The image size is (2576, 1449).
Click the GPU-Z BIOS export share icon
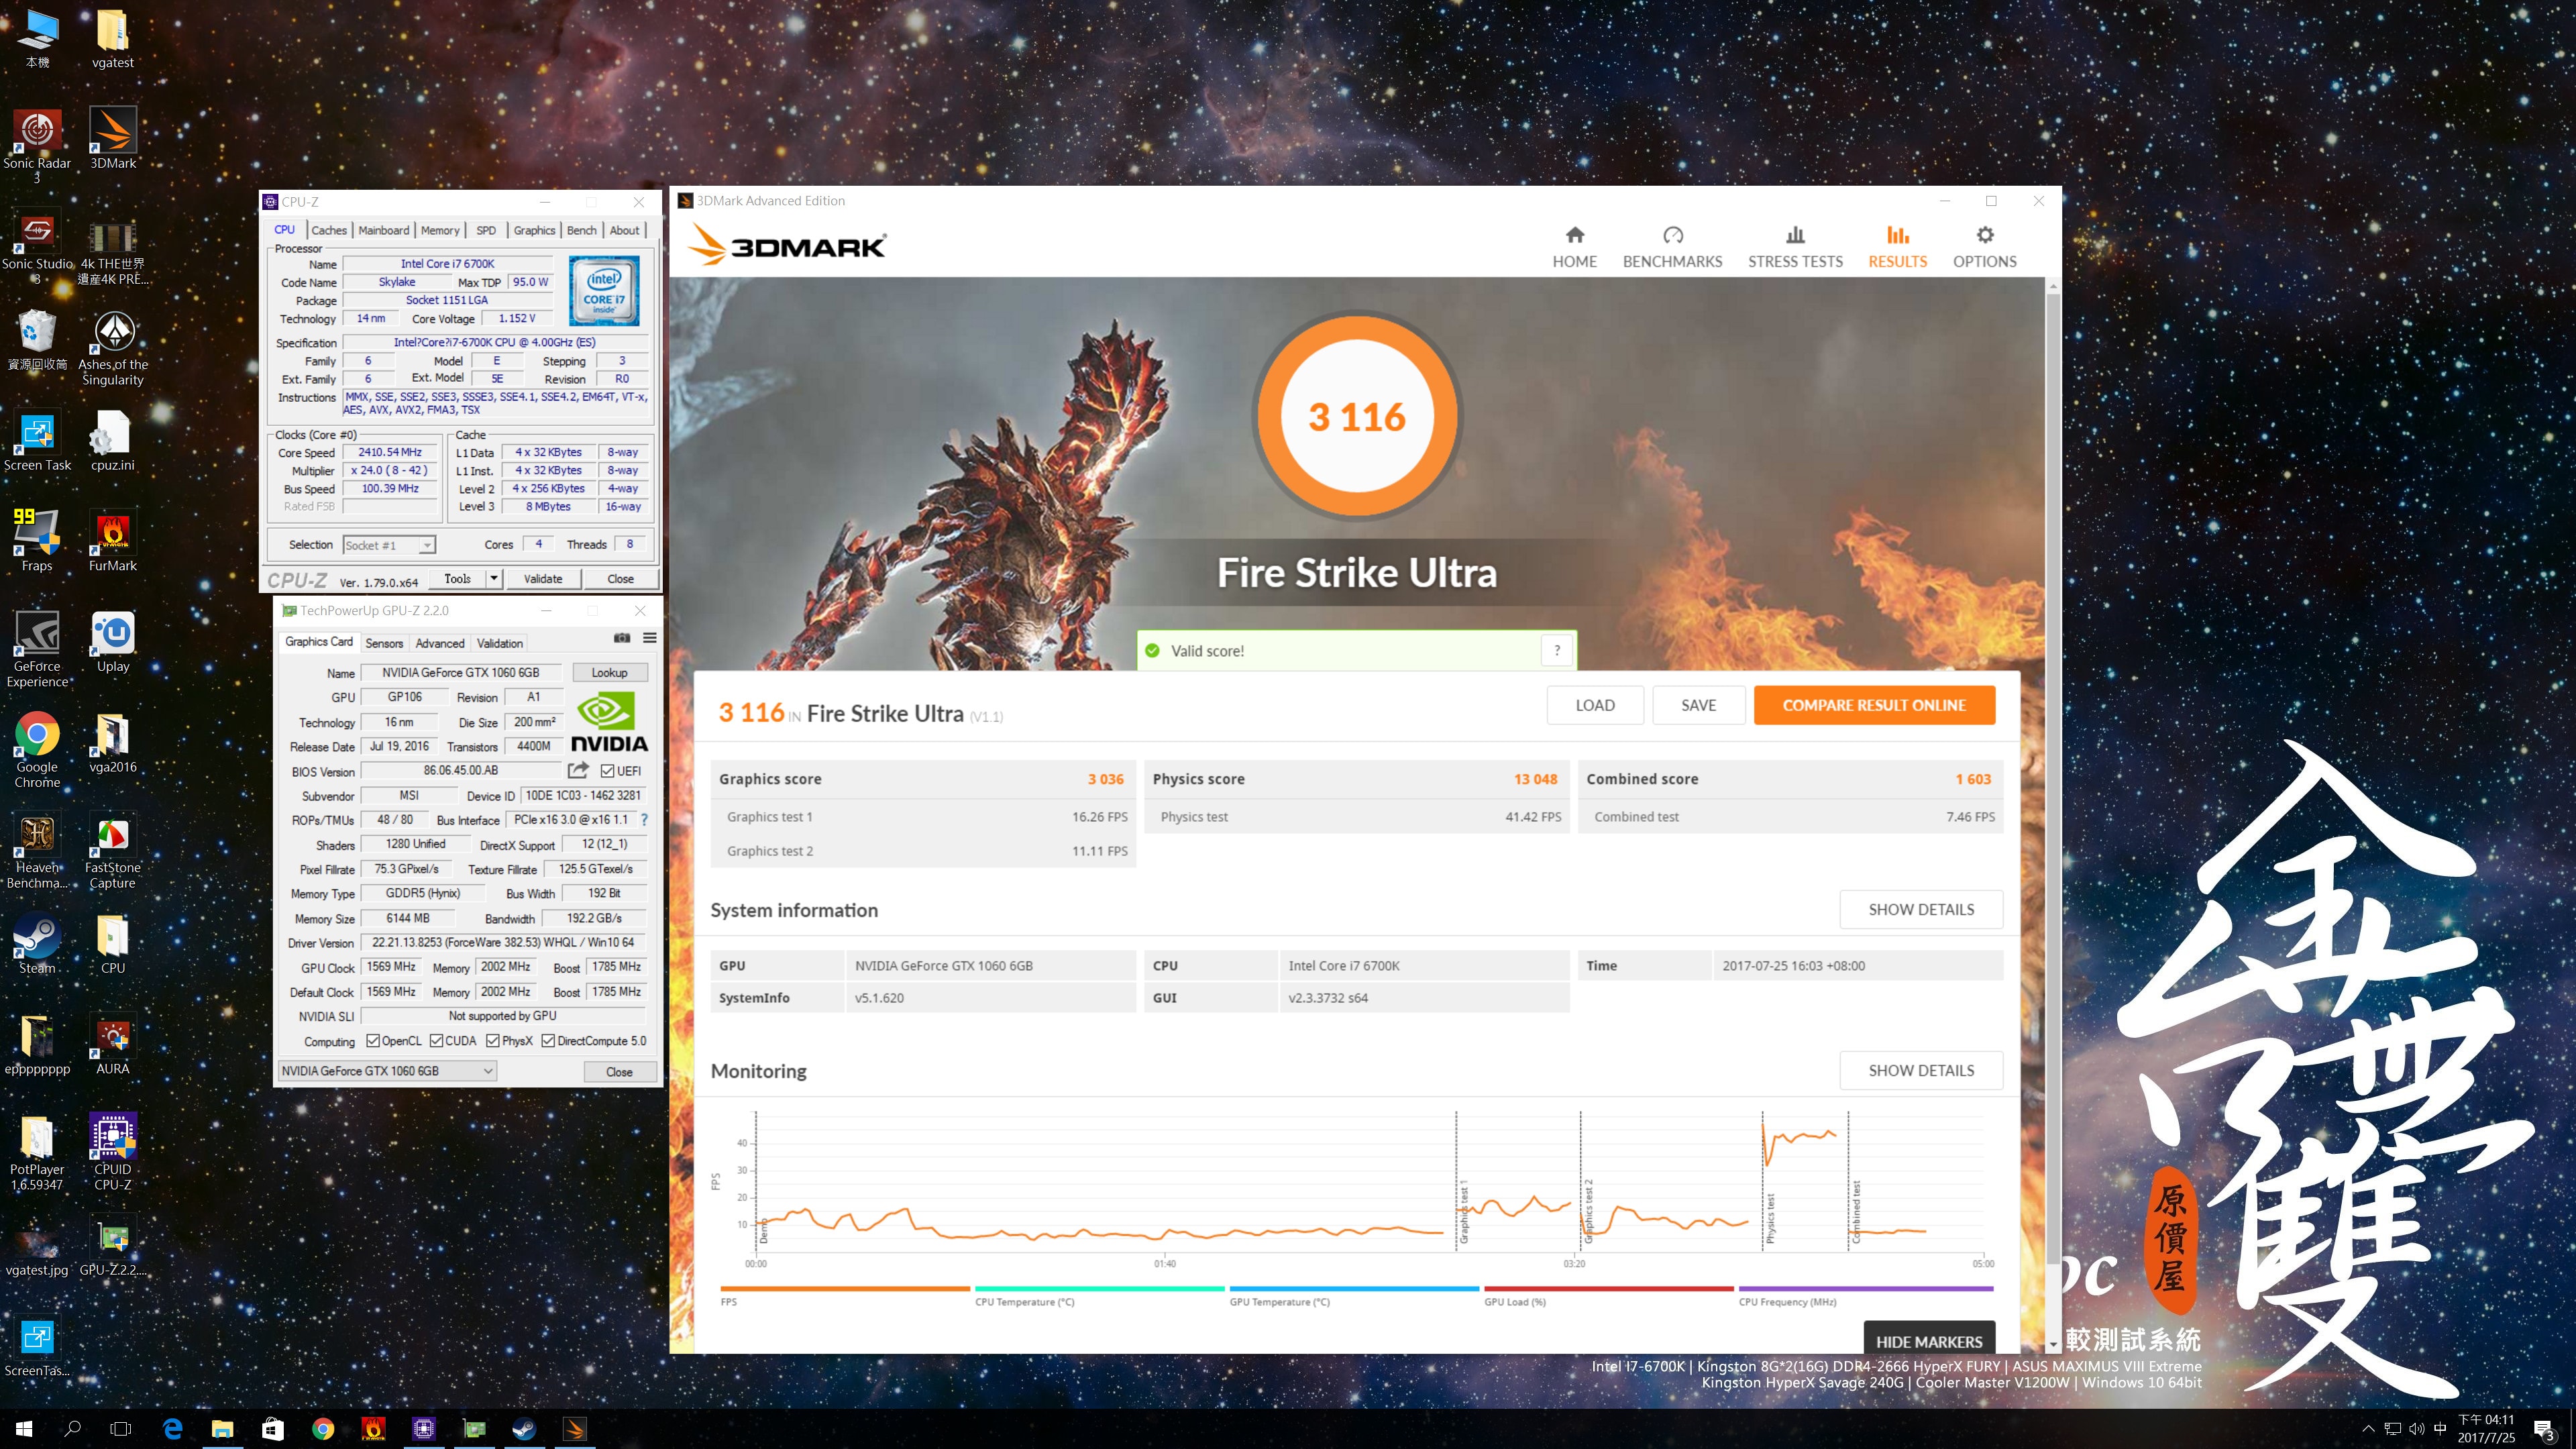pyautogui.click(x=578, y=770)
